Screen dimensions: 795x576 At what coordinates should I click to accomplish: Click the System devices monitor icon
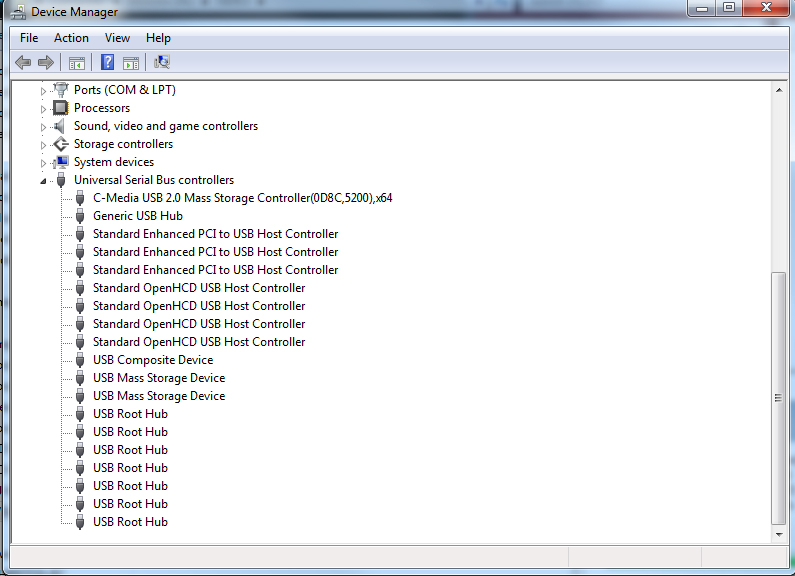point(61,162)
